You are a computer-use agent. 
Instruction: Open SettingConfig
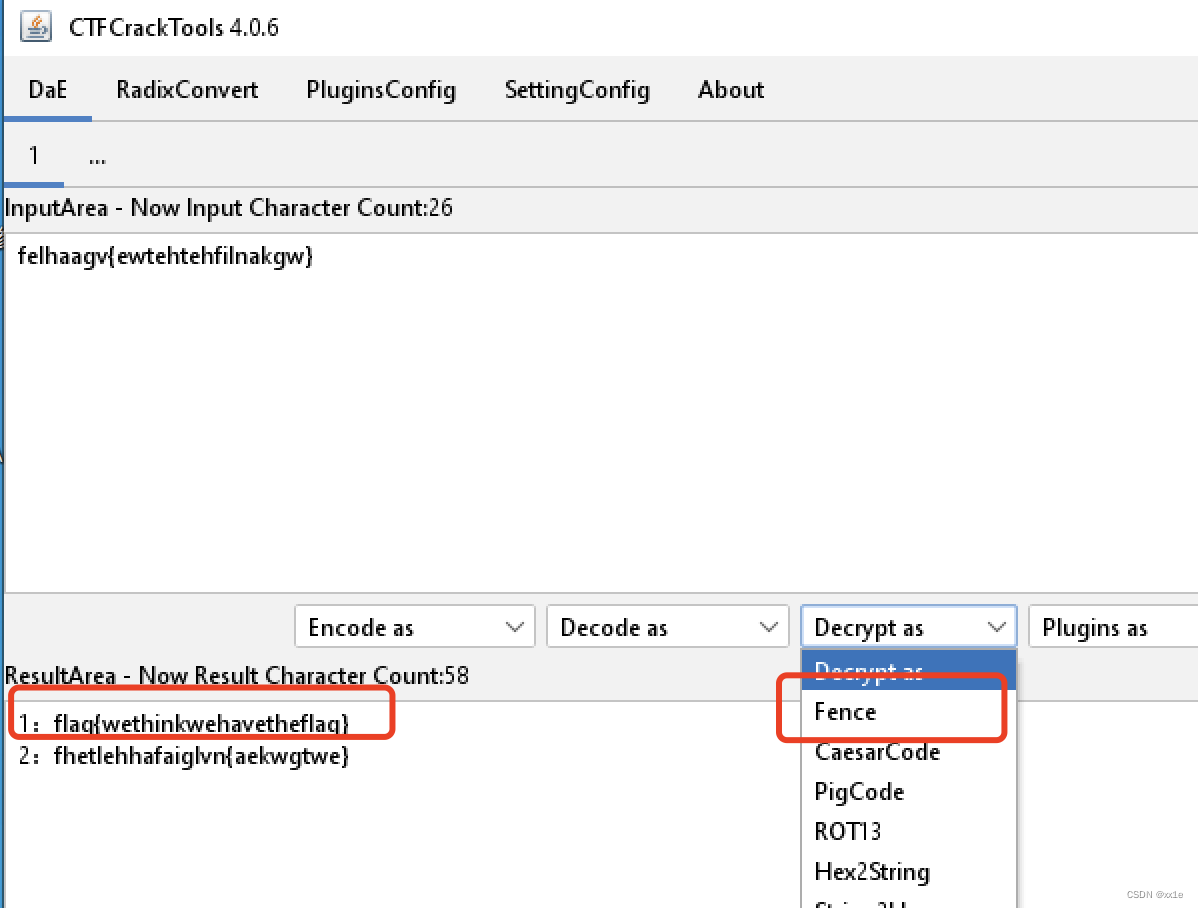click(x=577, y=90)
